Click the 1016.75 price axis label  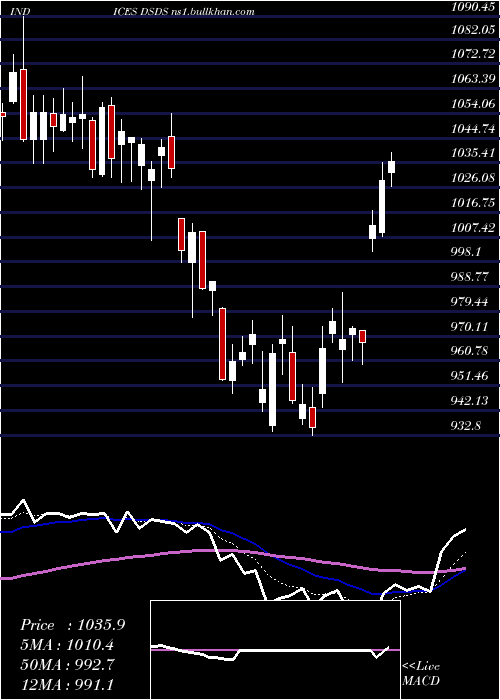[474, 203]
